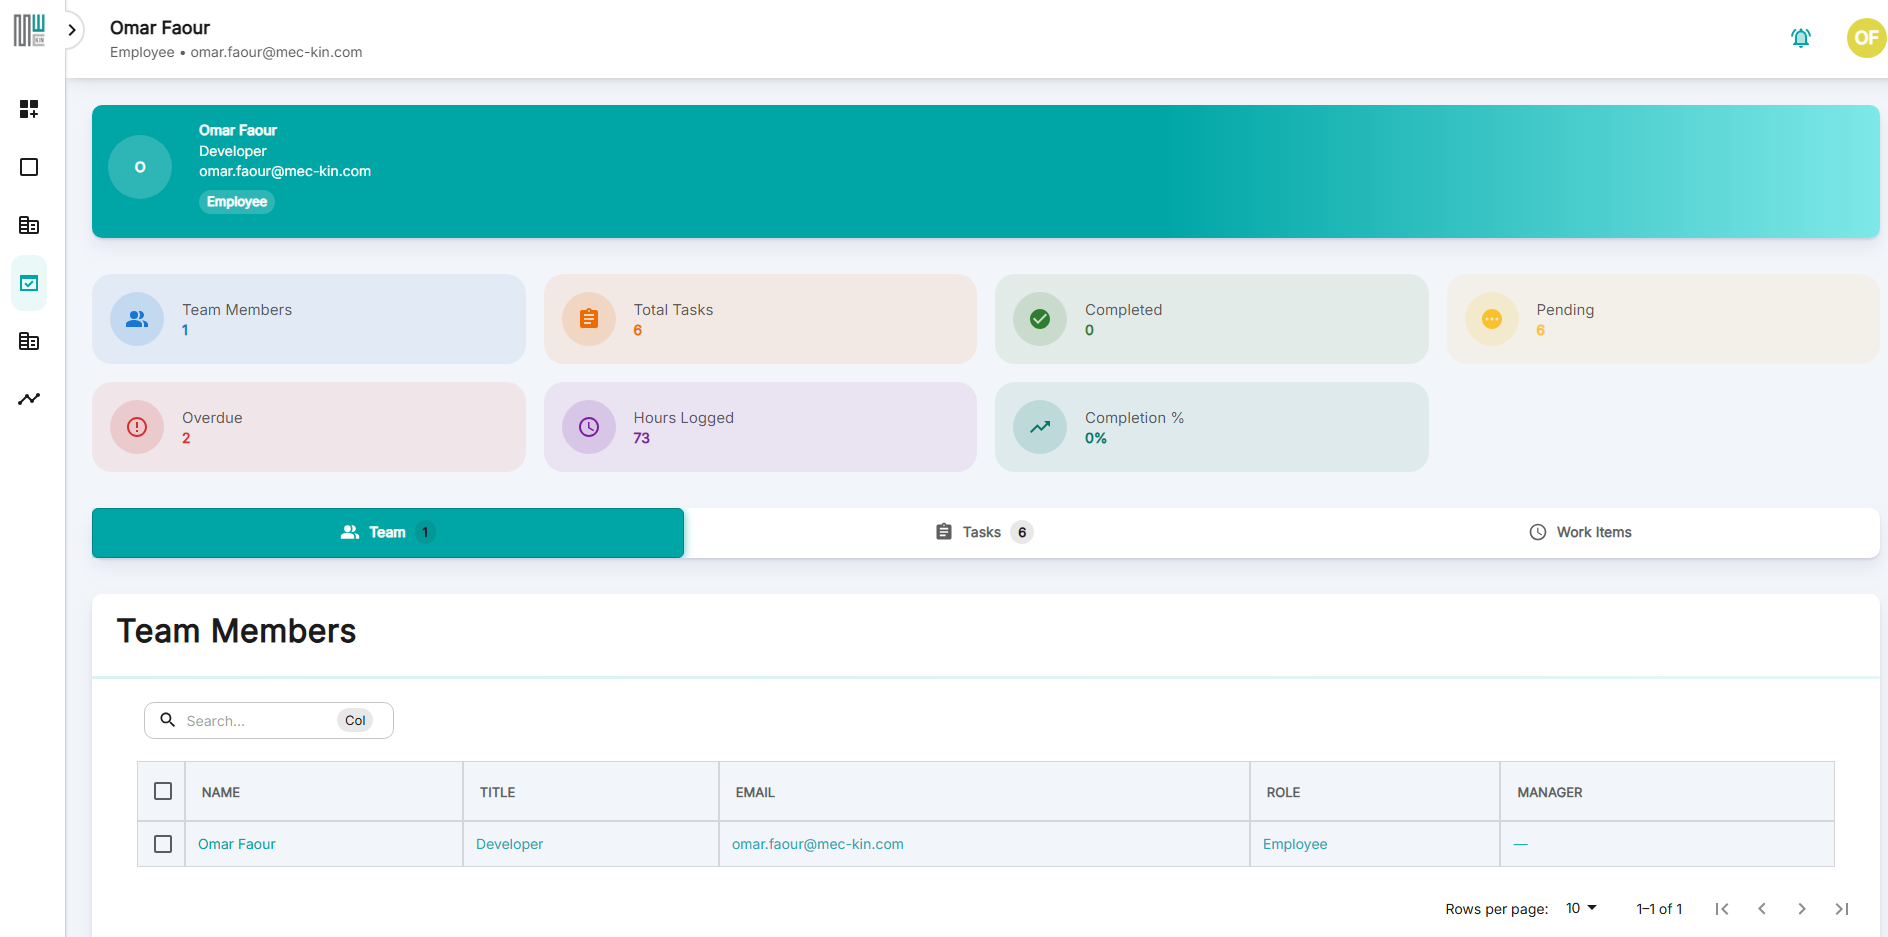Screen dimensions: 1888x937
Task: Click the Total Tasks clipboard icon
Action: point(589,319)
